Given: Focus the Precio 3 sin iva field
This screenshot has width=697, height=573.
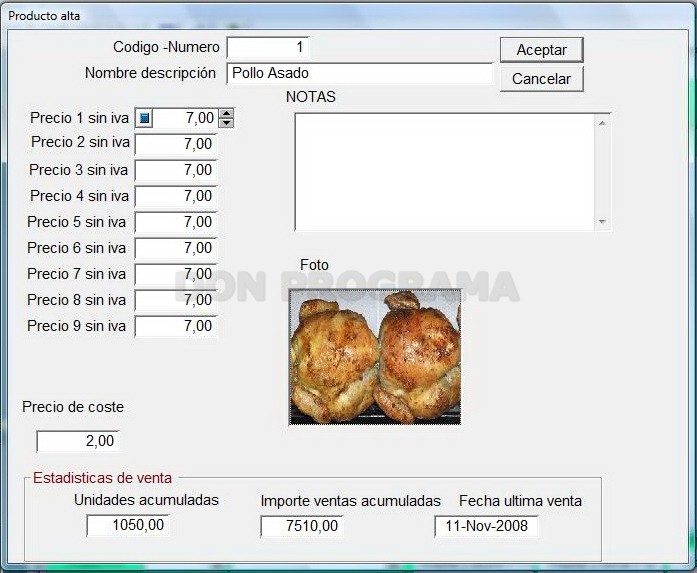Looking at the screenshot, I should click(176, 170).
